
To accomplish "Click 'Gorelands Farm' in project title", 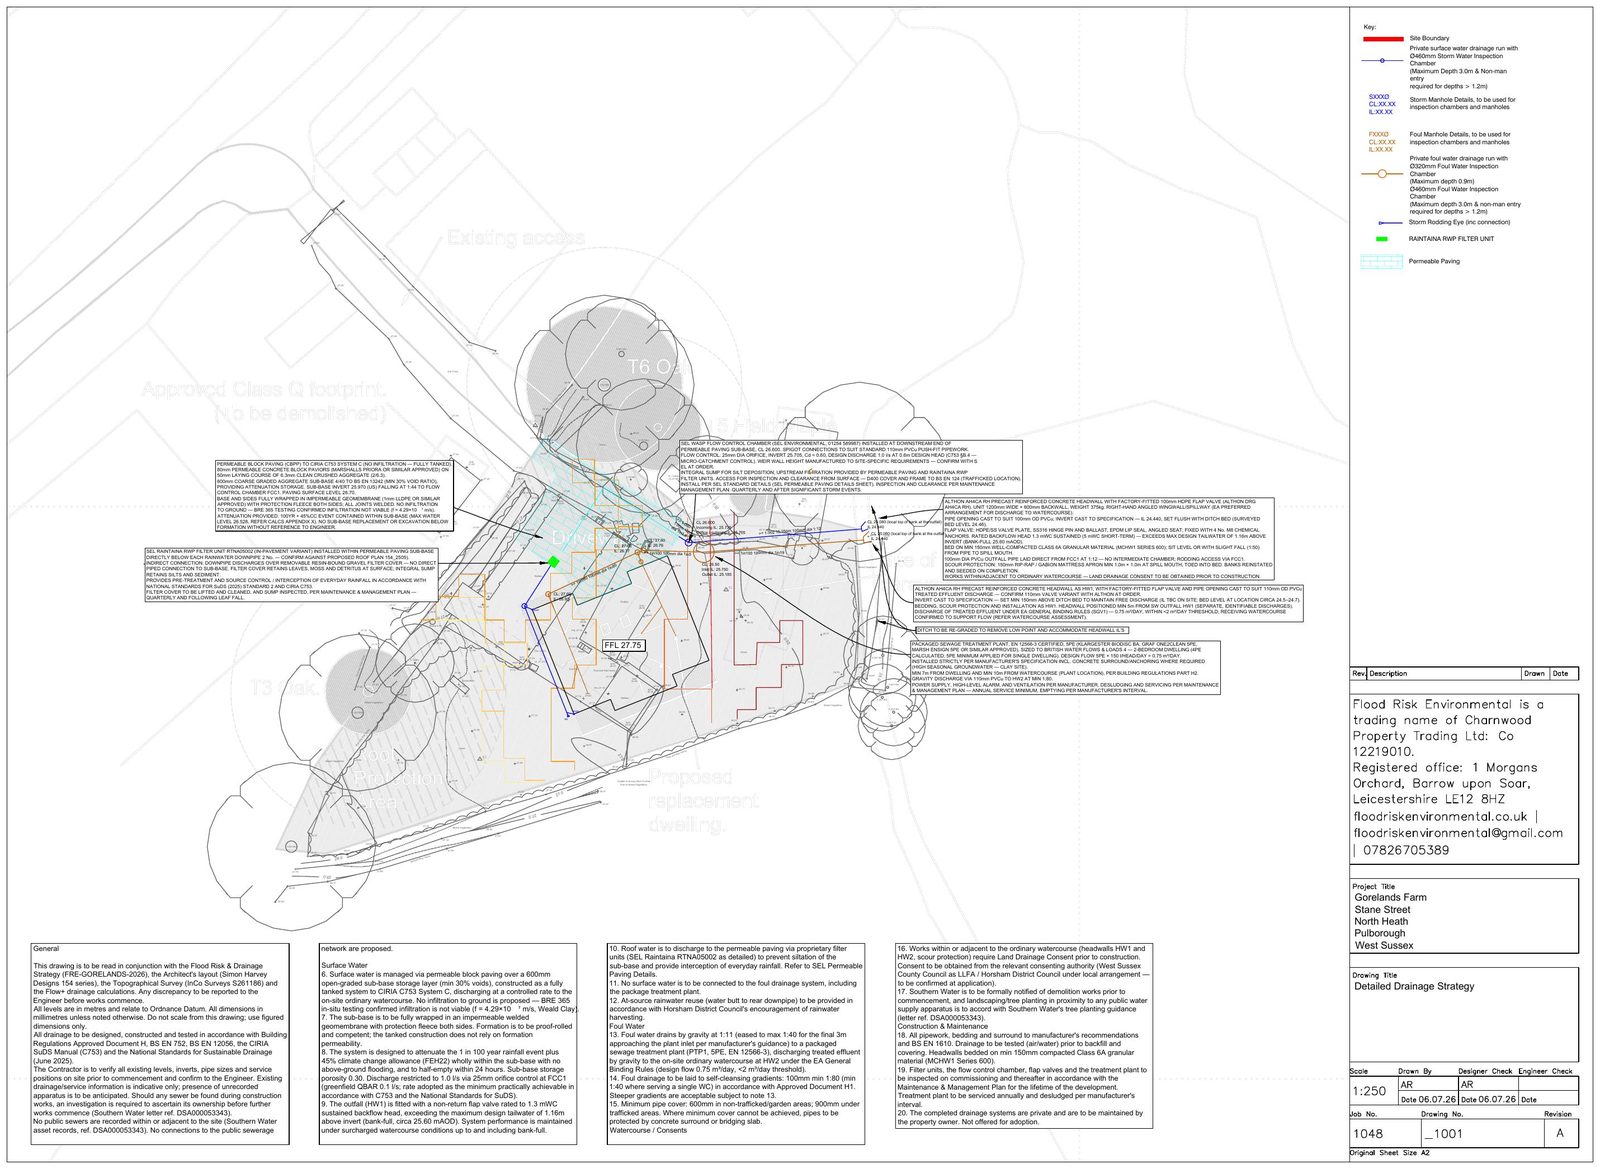I will point(1390,897).
